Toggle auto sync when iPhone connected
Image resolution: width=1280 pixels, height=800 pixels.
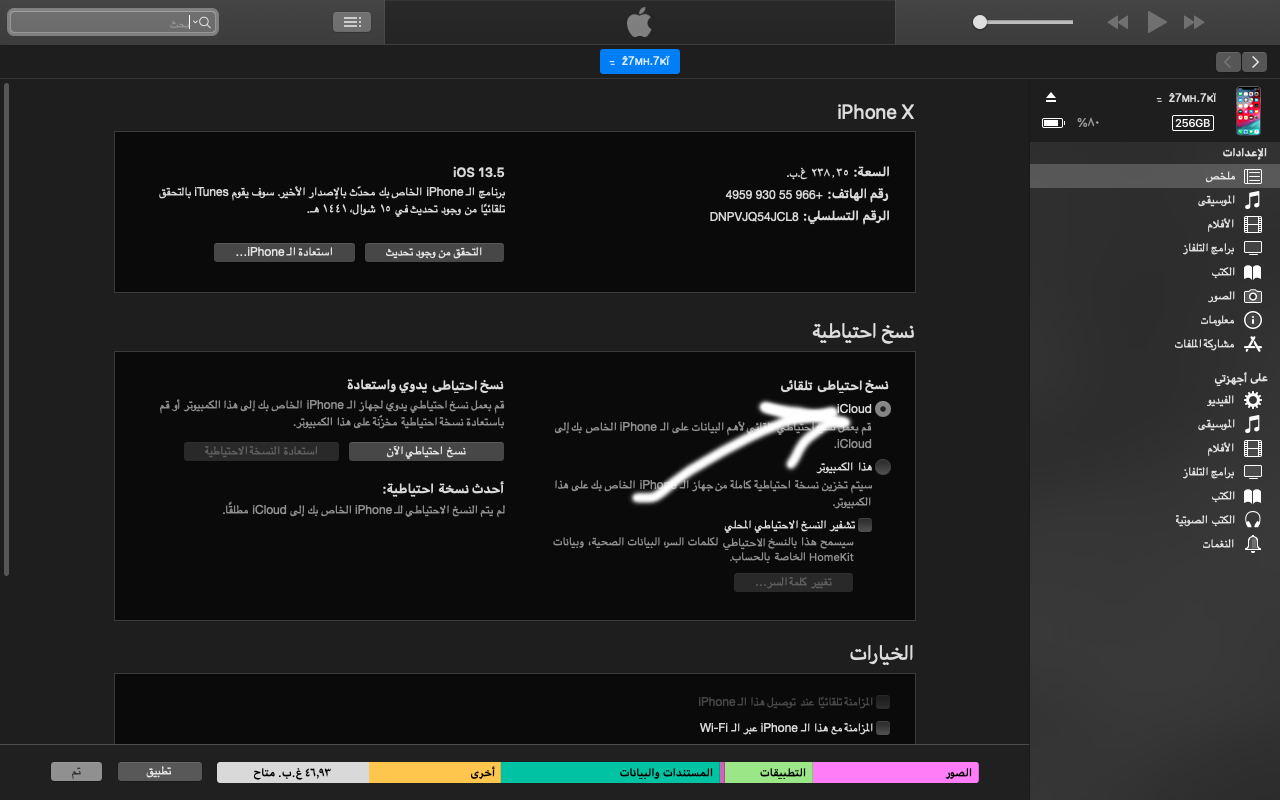click(882, 702)
